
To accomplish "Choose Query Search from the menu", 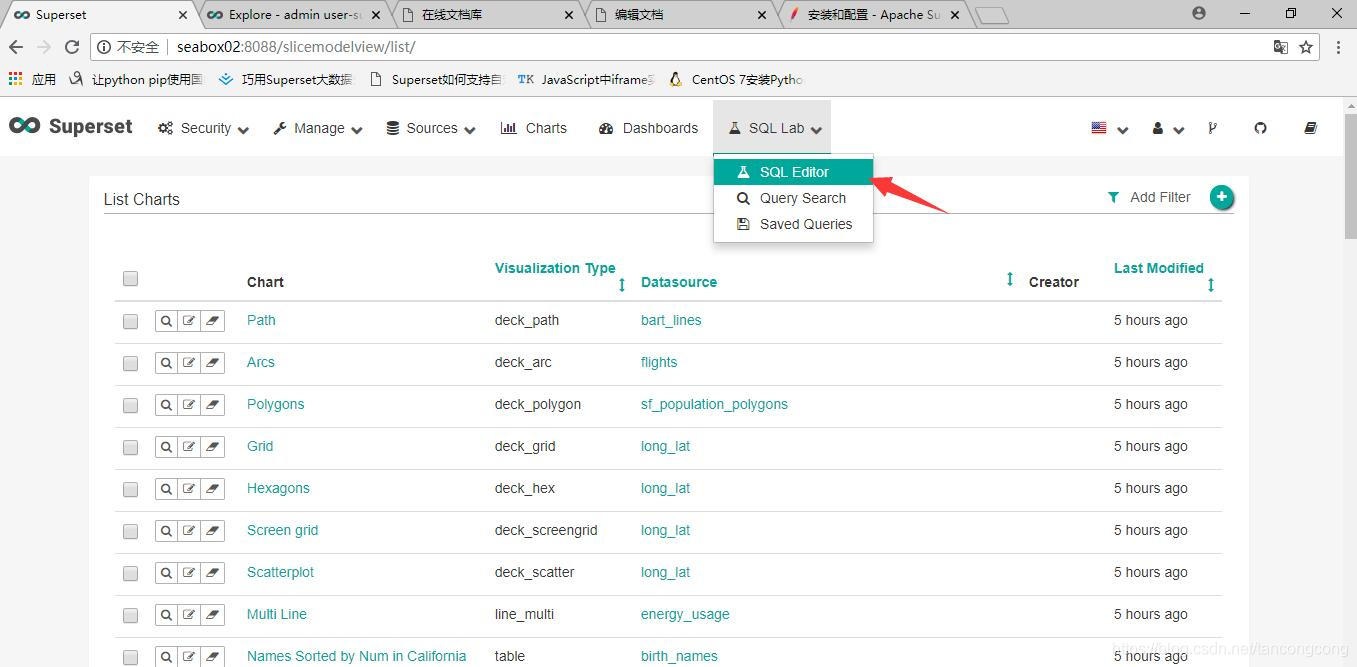I will [x=793, y=198].
